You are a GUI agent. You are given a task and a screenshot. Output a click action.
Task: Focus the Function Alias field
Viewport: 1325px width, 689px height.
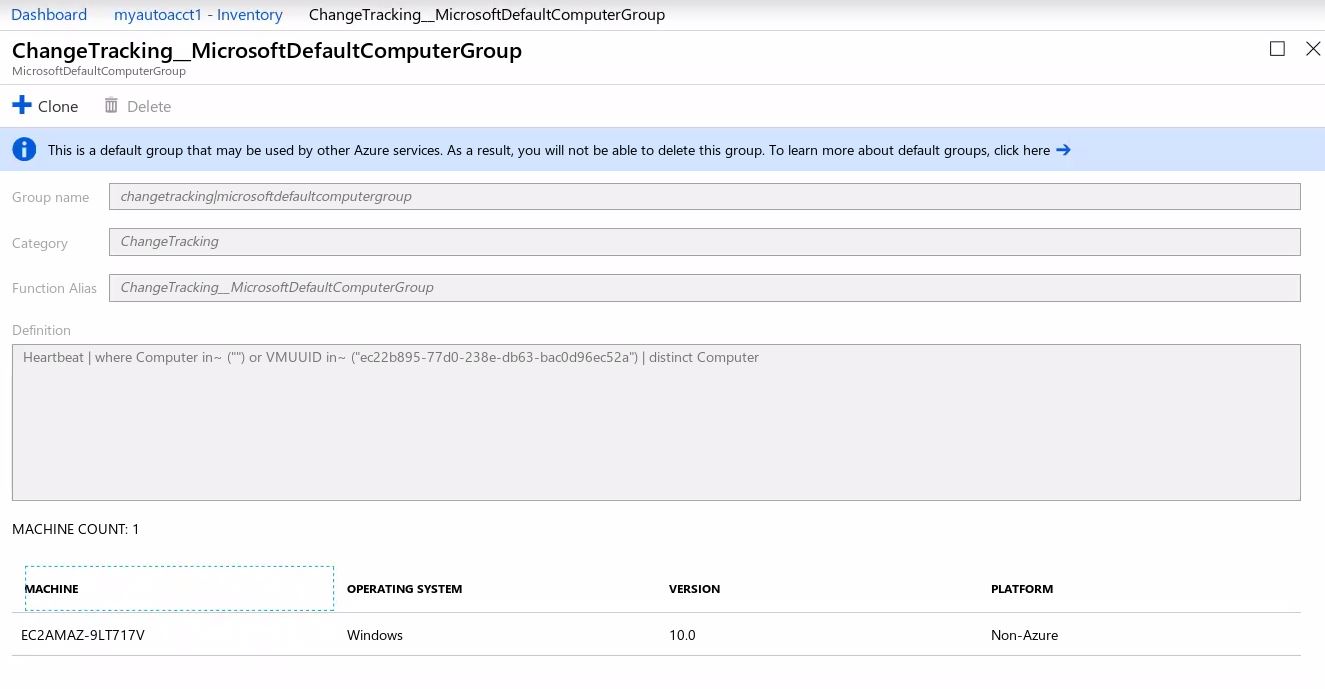click(704, 288)
